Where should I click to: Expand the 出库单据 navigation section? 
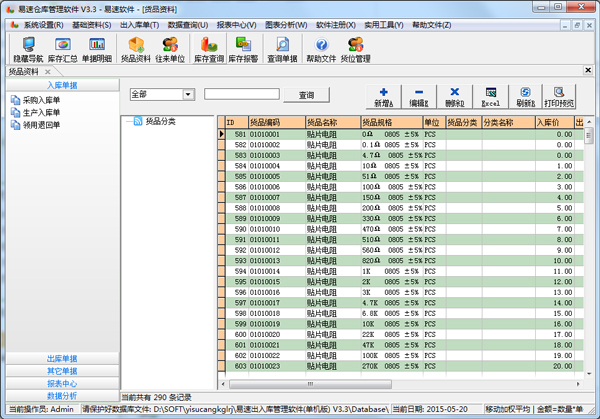point(62,358)
